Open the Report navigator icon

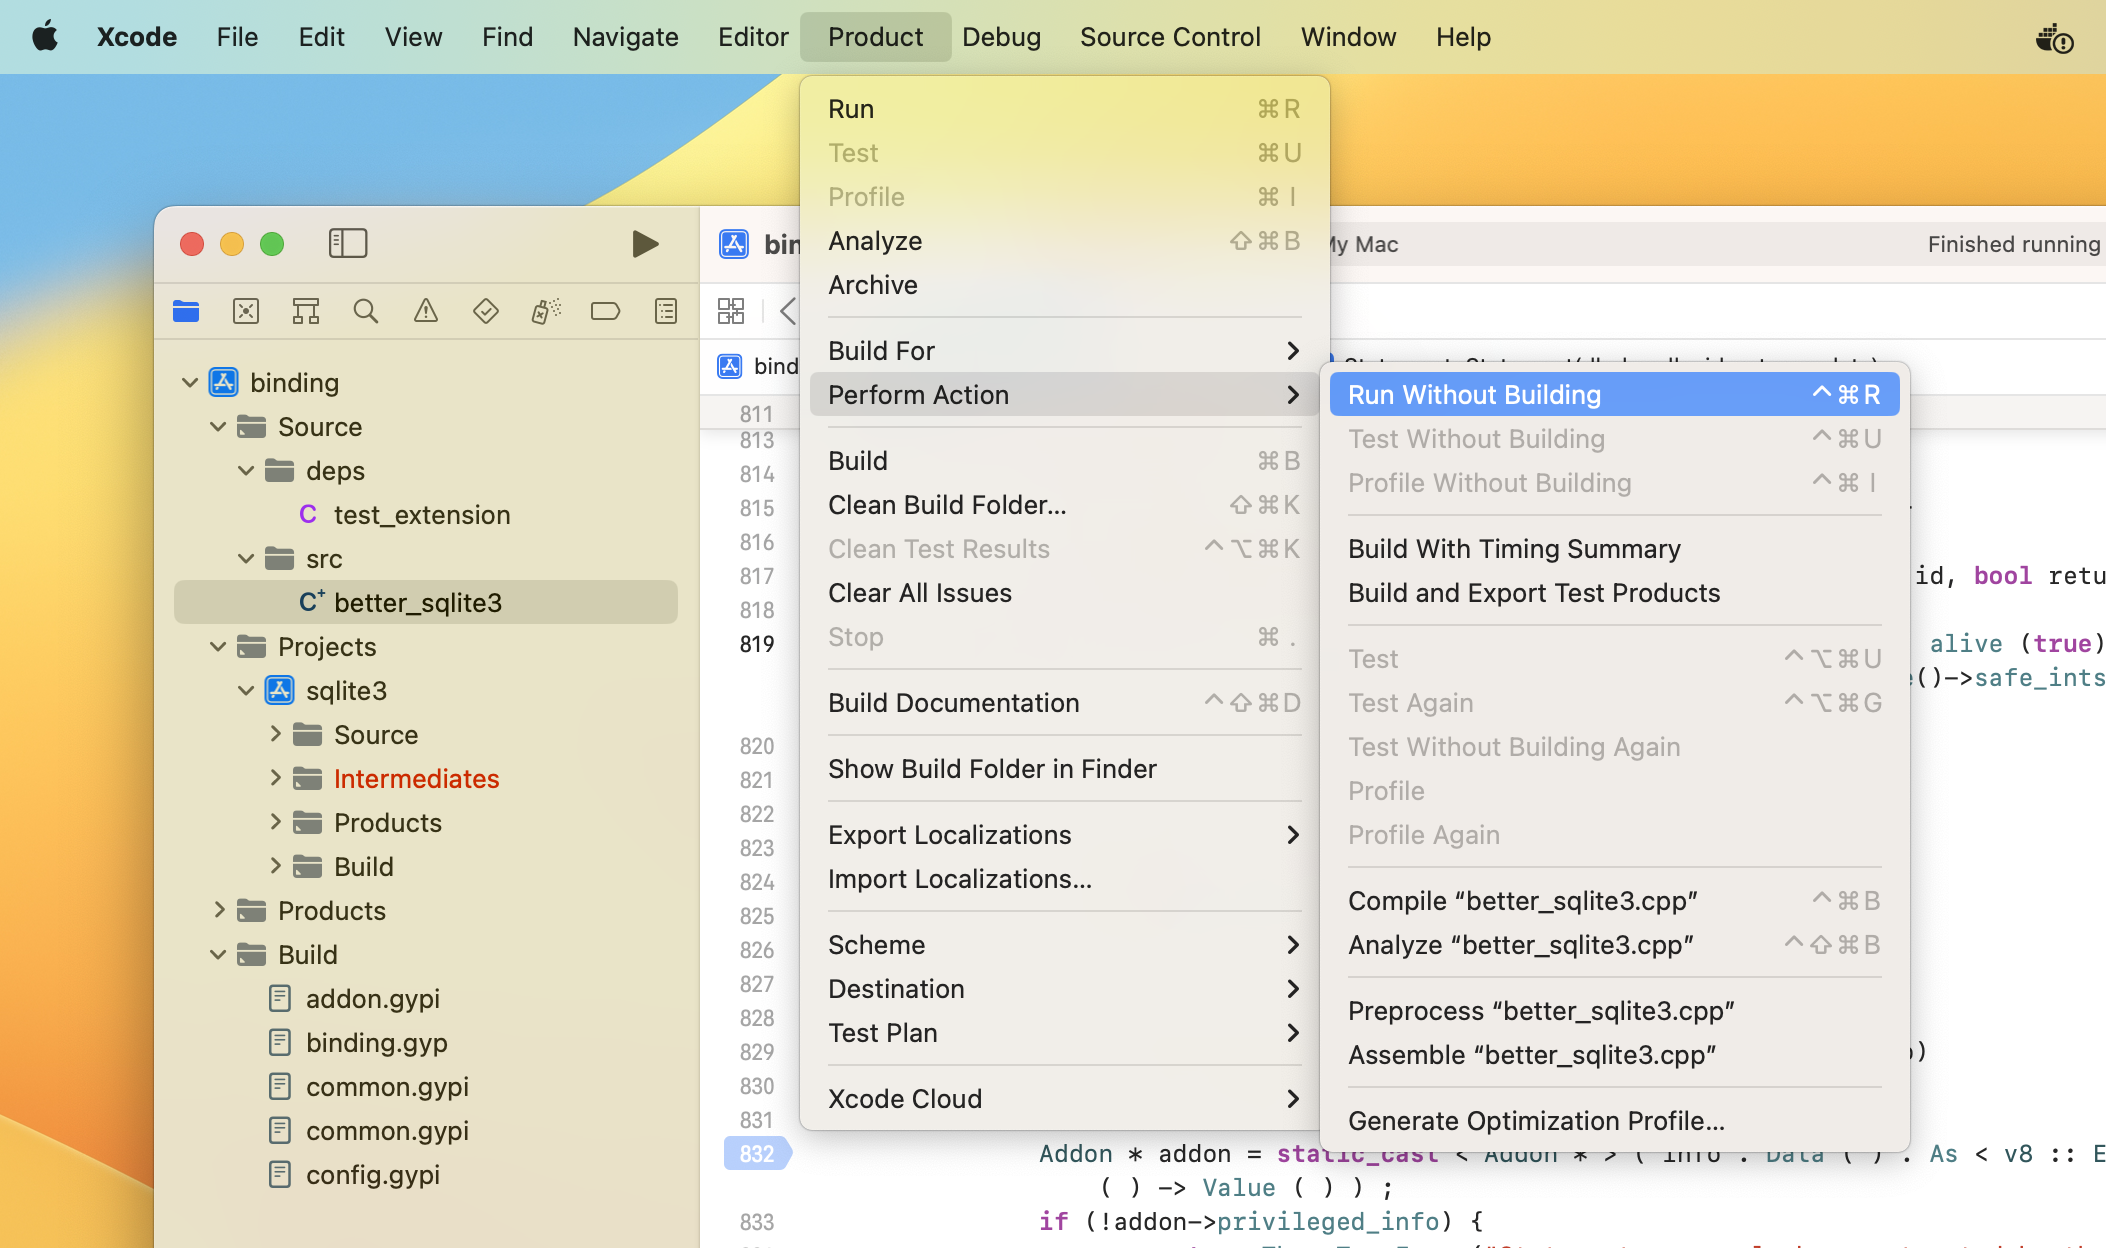[x=666, y=312]
